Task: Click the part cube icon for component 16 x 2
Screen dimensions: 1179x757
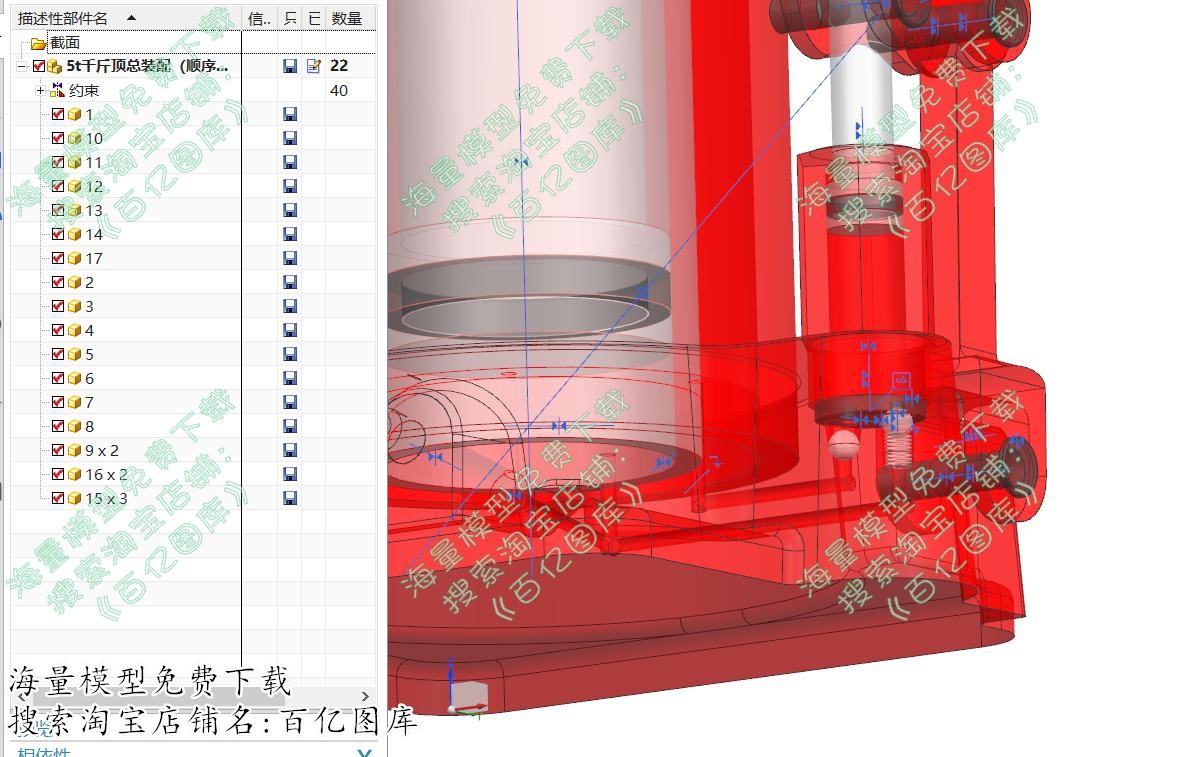Action: [74, 474]
